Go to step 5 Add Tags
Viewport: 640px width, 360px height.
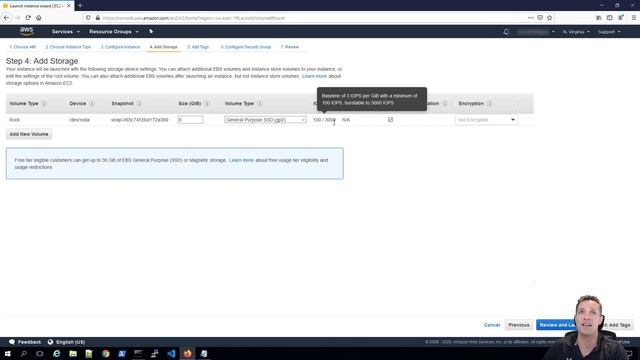(198, 47)
